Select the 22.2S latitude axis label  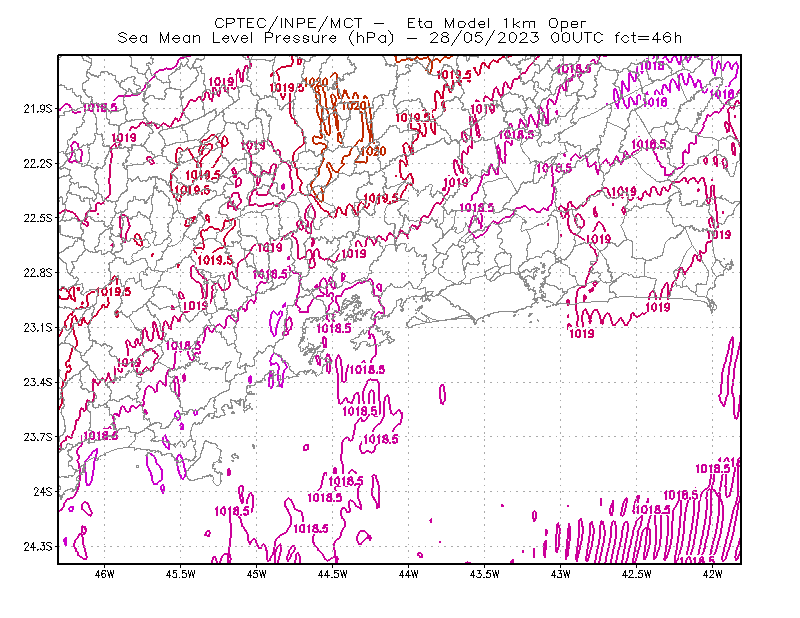(x=38, y=163)
